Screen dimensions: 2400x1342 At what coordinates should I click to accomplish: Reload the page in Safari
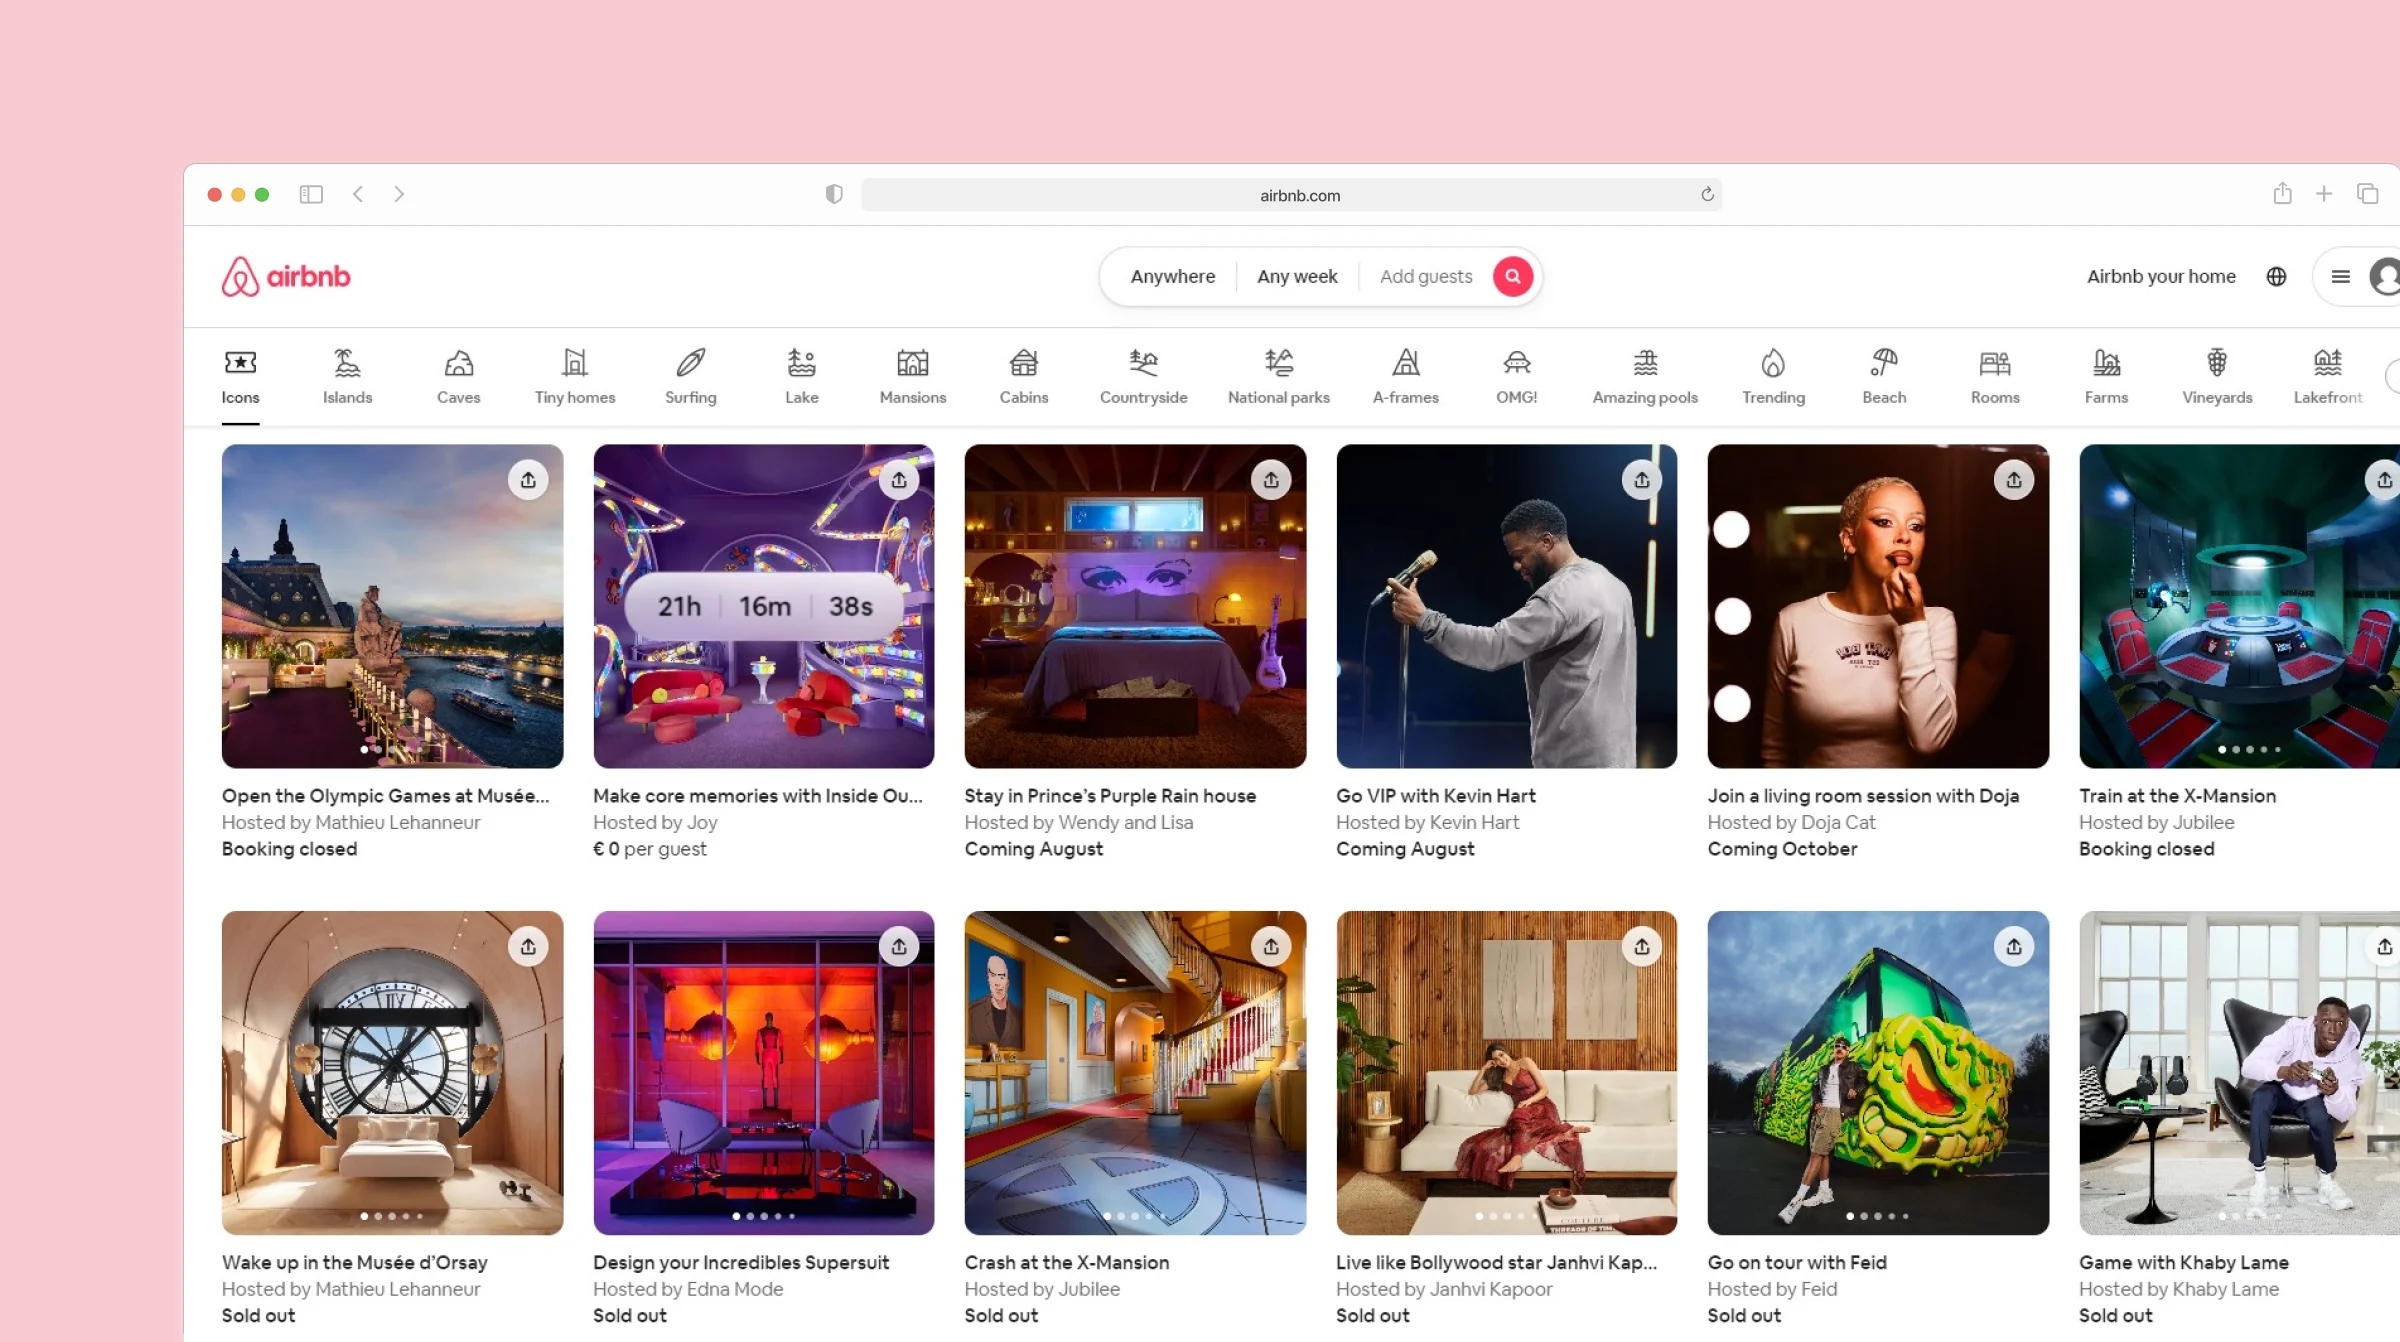(x=1707, y=194)
